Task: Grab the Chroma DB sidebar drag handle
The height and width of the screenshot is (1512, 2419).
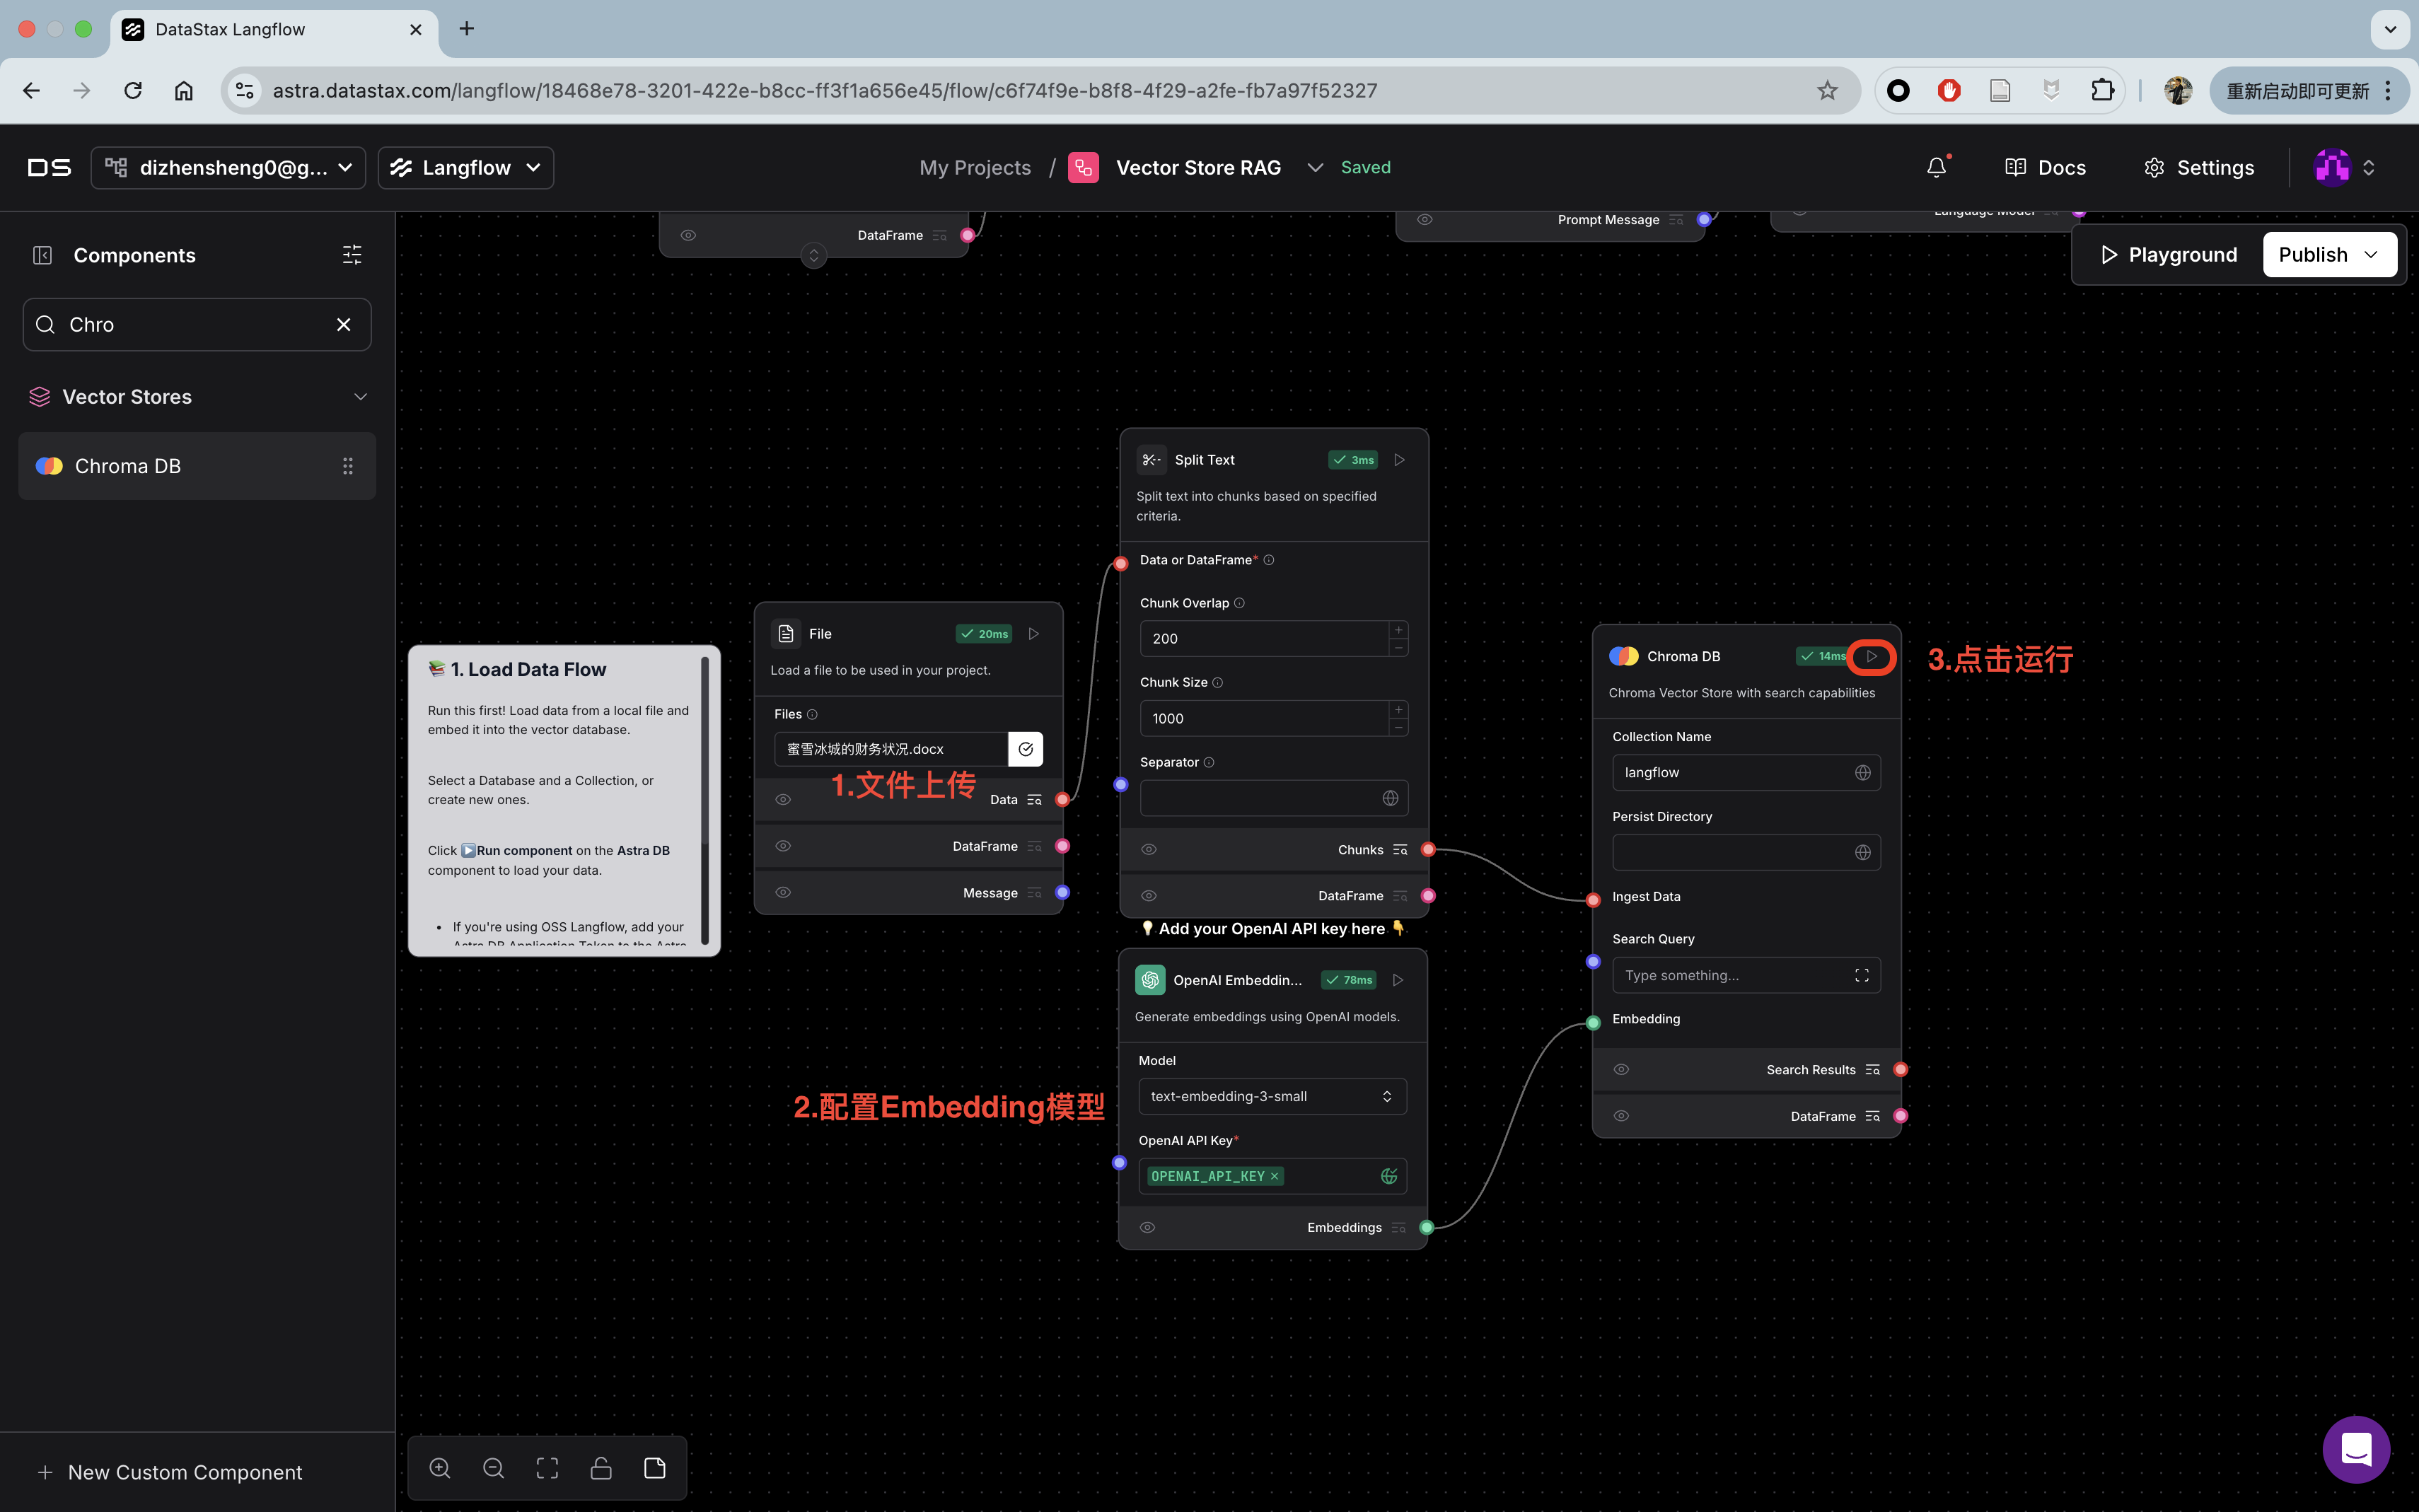Action: click(348, 466)
